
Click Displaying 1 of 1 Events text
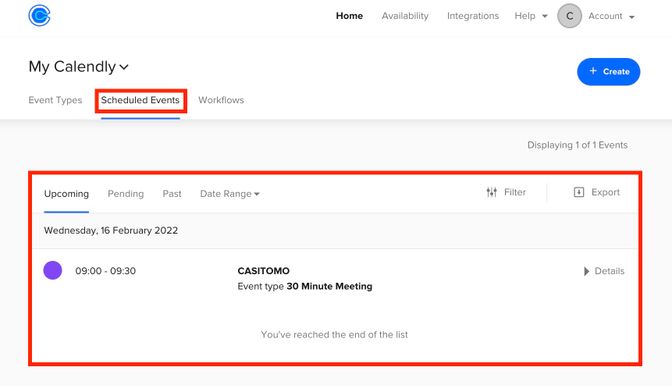pos(577,145)
